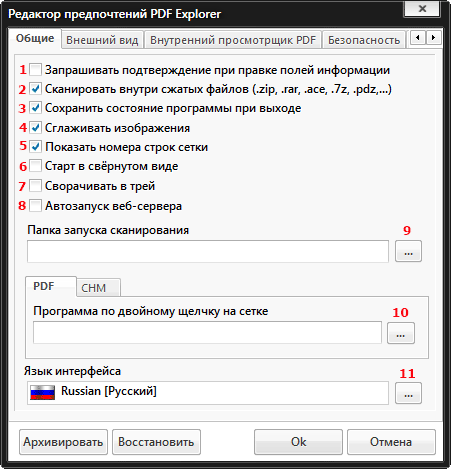Click the browse button for interface language
The image size is (451, 469).
click(408, 393)
